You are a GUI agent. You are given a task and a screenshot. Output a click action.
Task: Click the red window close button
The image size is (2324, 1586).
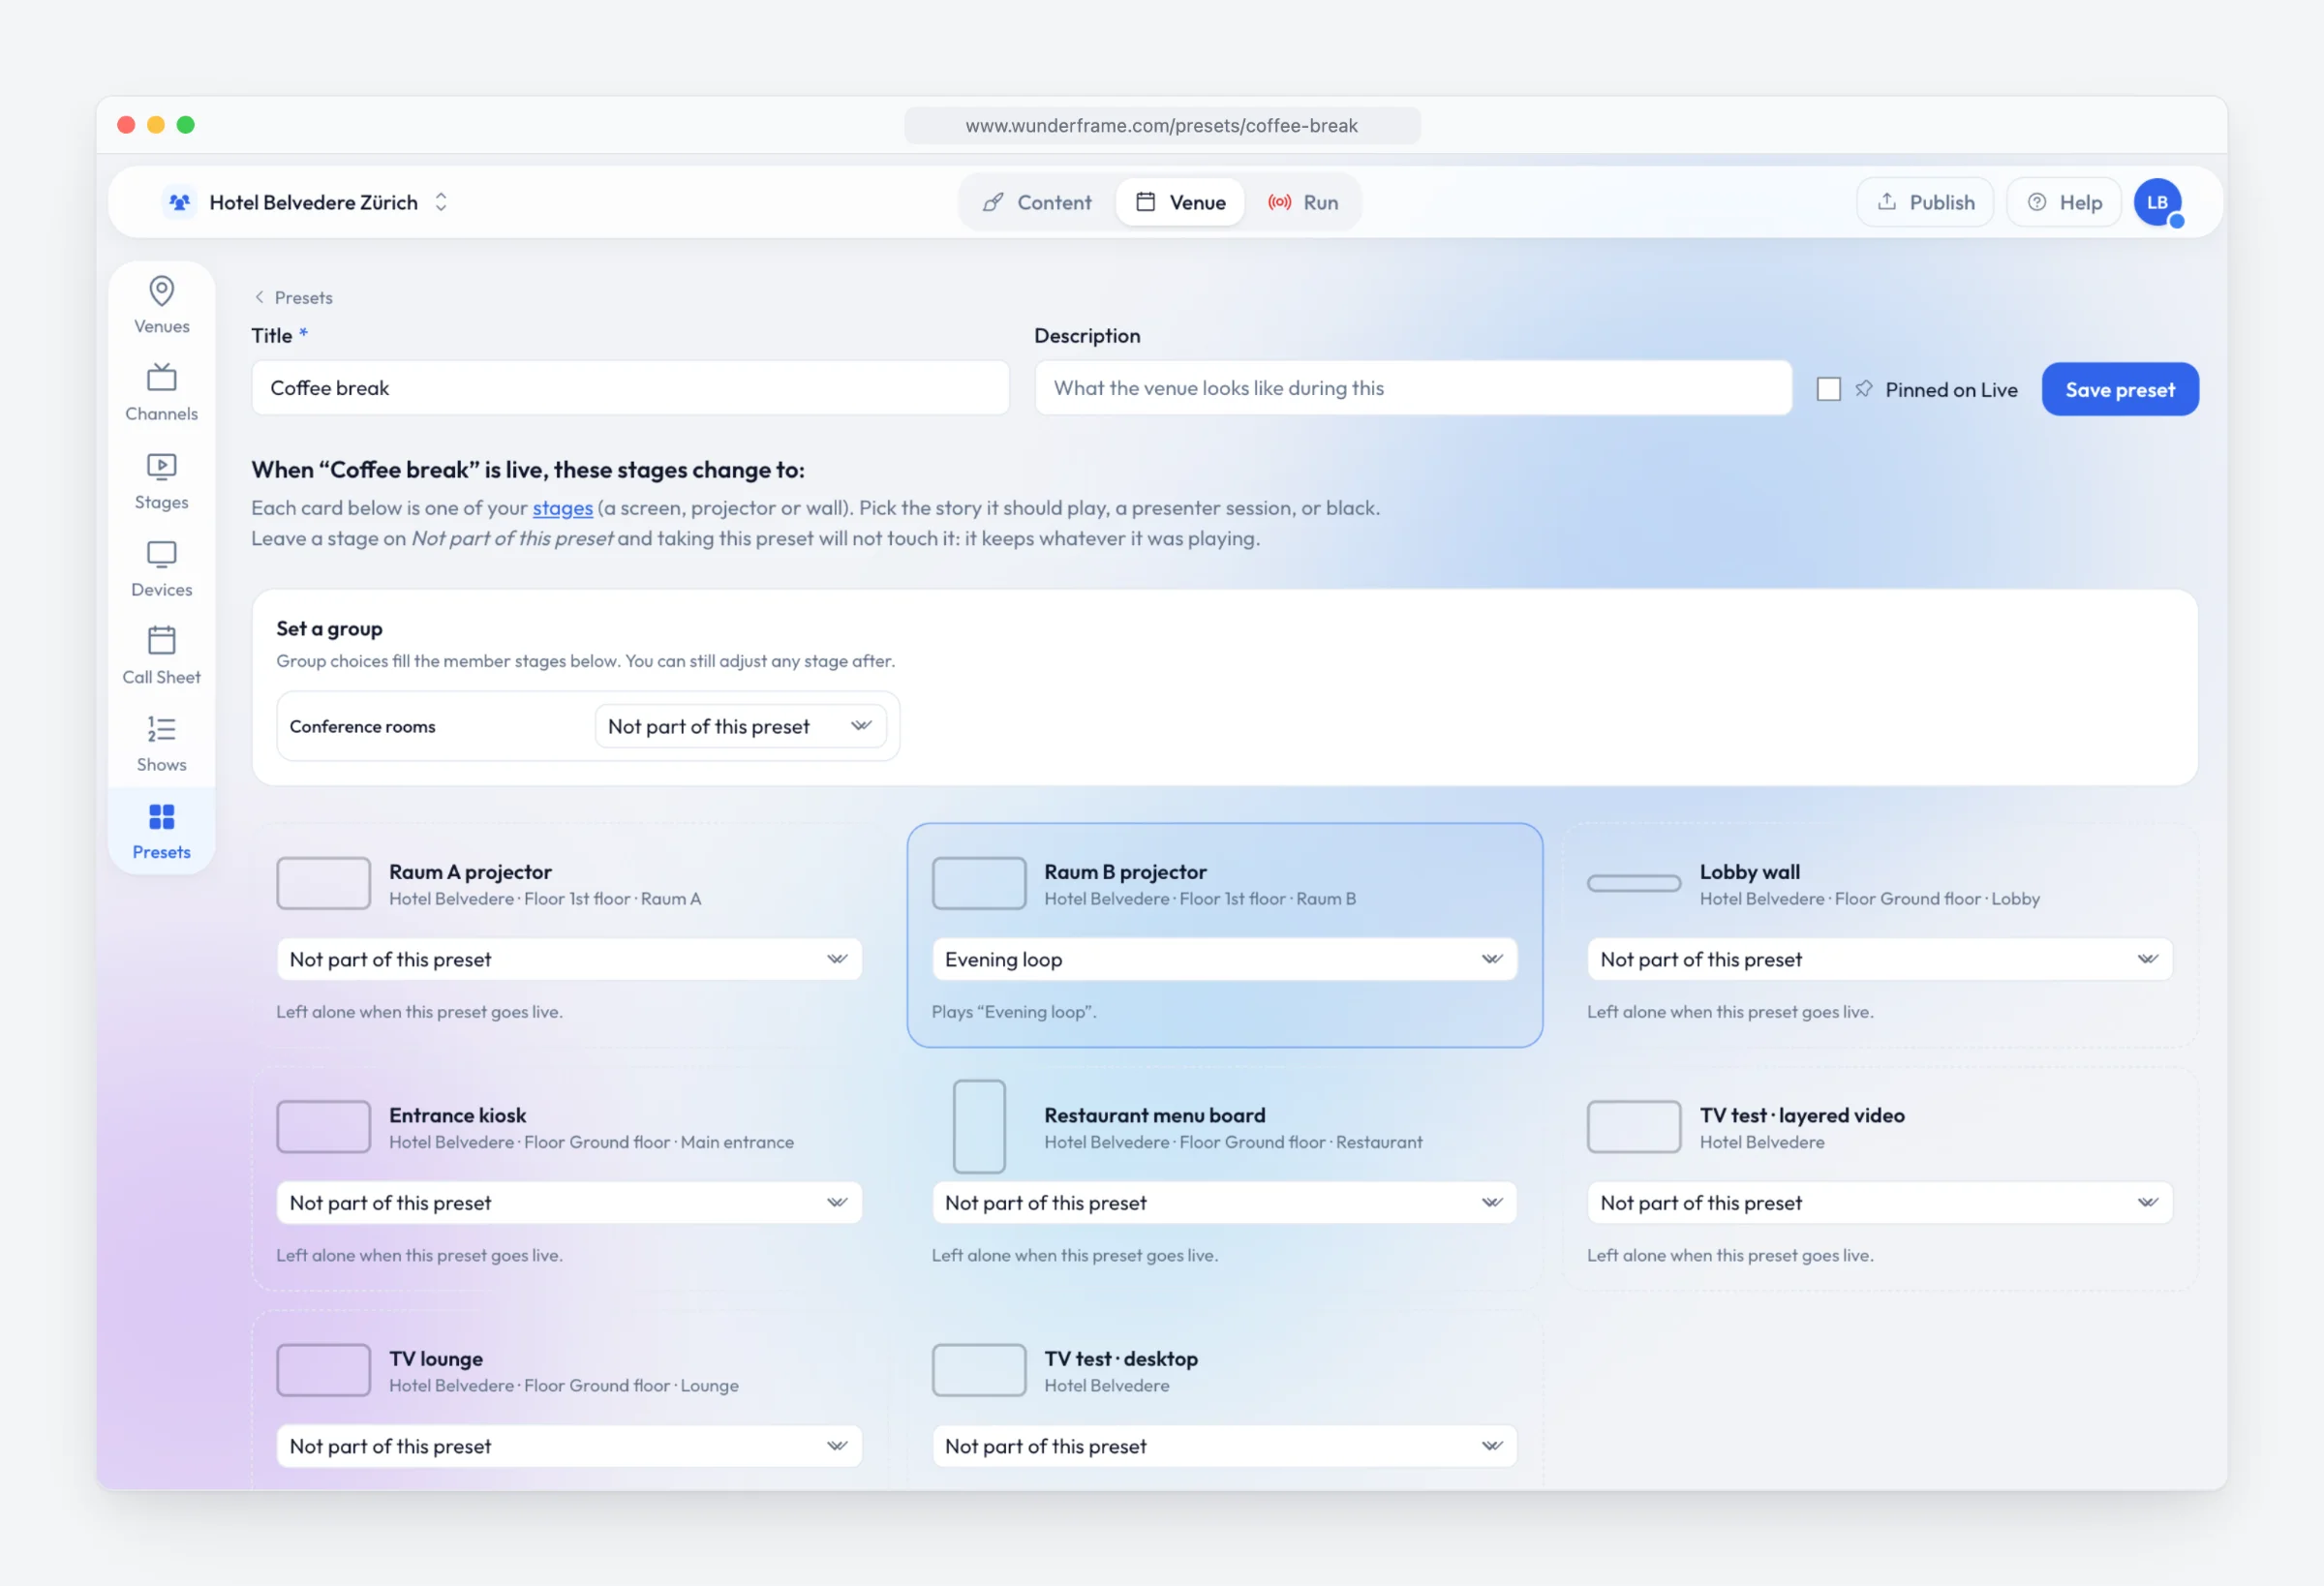coord(126,125)
